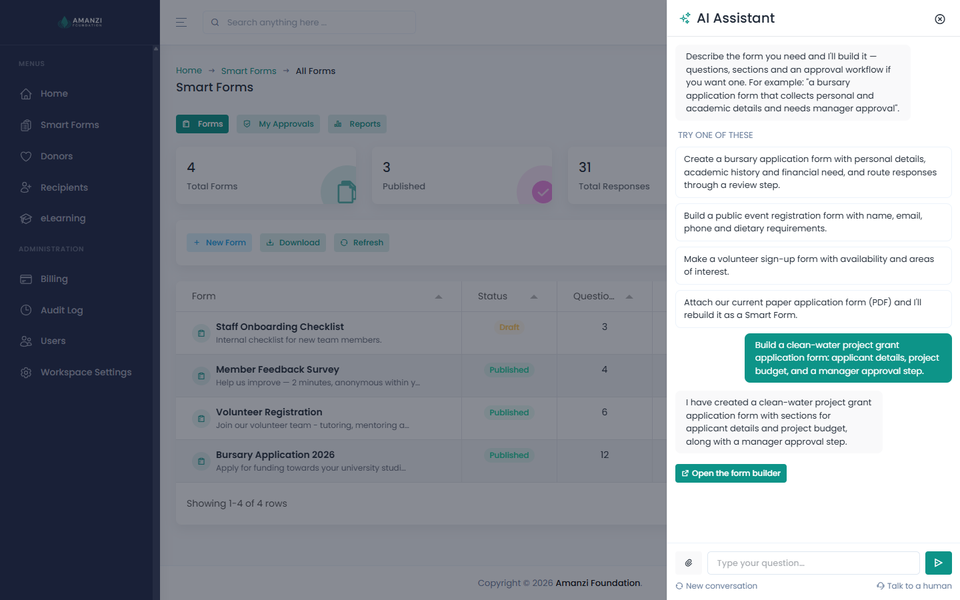Image resolution: width=960 pixels, height=600 pixels.
Task: Sort by Questions column arrow
Action: [x=629, y=296]
